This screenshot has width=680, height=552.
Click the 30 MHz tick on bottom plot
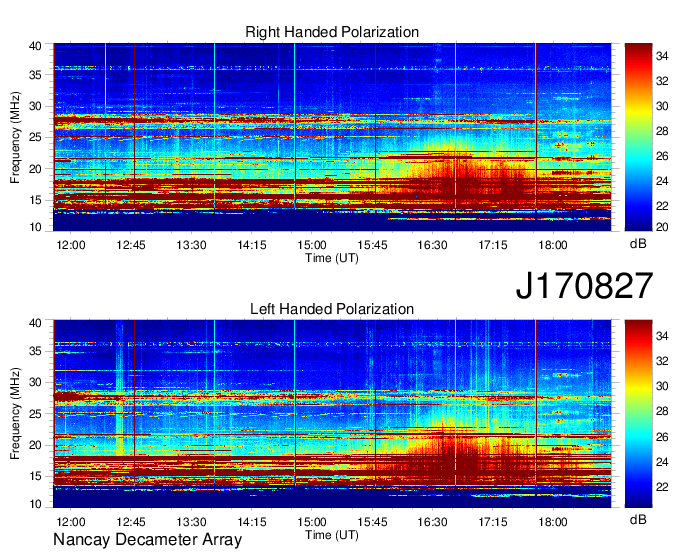36,382
